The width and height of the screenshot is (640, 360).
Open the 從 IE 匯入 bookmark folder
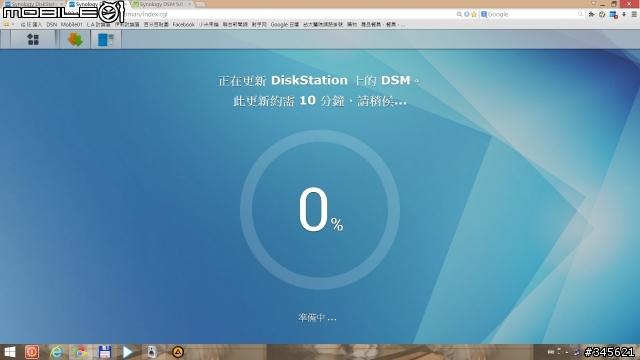[x=31, y=24]
